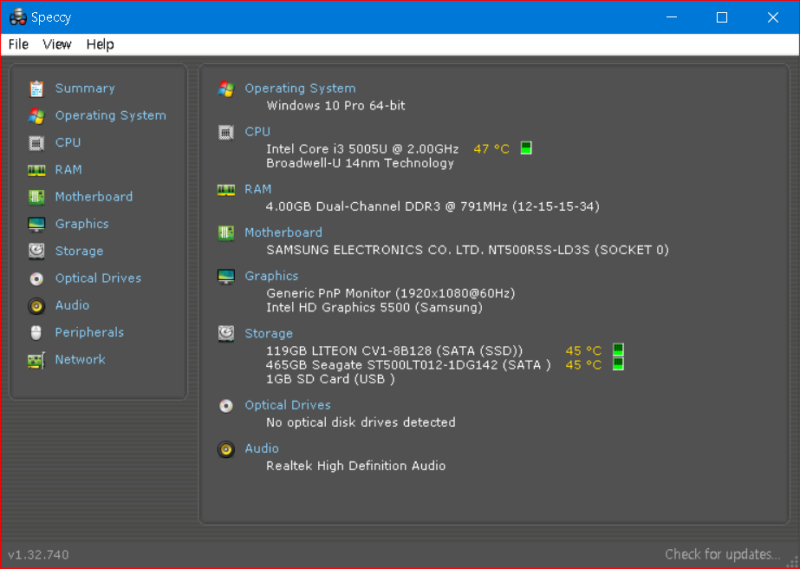Viewport: 800px width, 569px height.
Task: Open the View menu
Action: click(x=57, y=44)
